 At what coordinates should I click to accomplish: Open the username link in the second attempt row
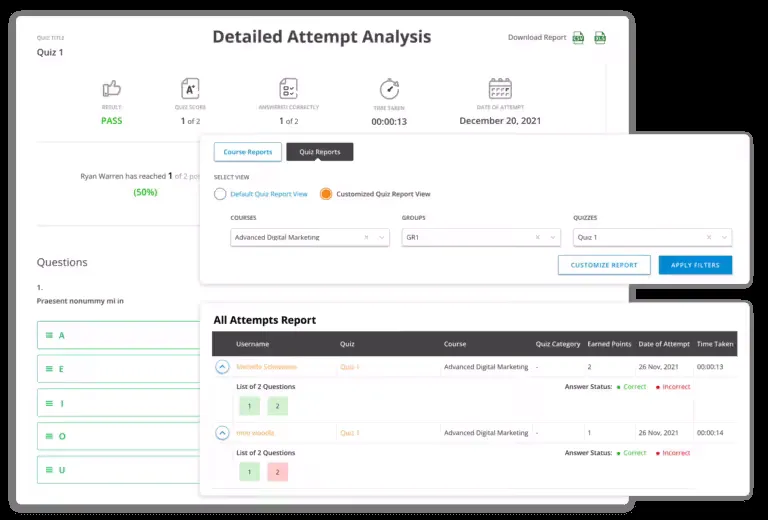pos(255,433)
